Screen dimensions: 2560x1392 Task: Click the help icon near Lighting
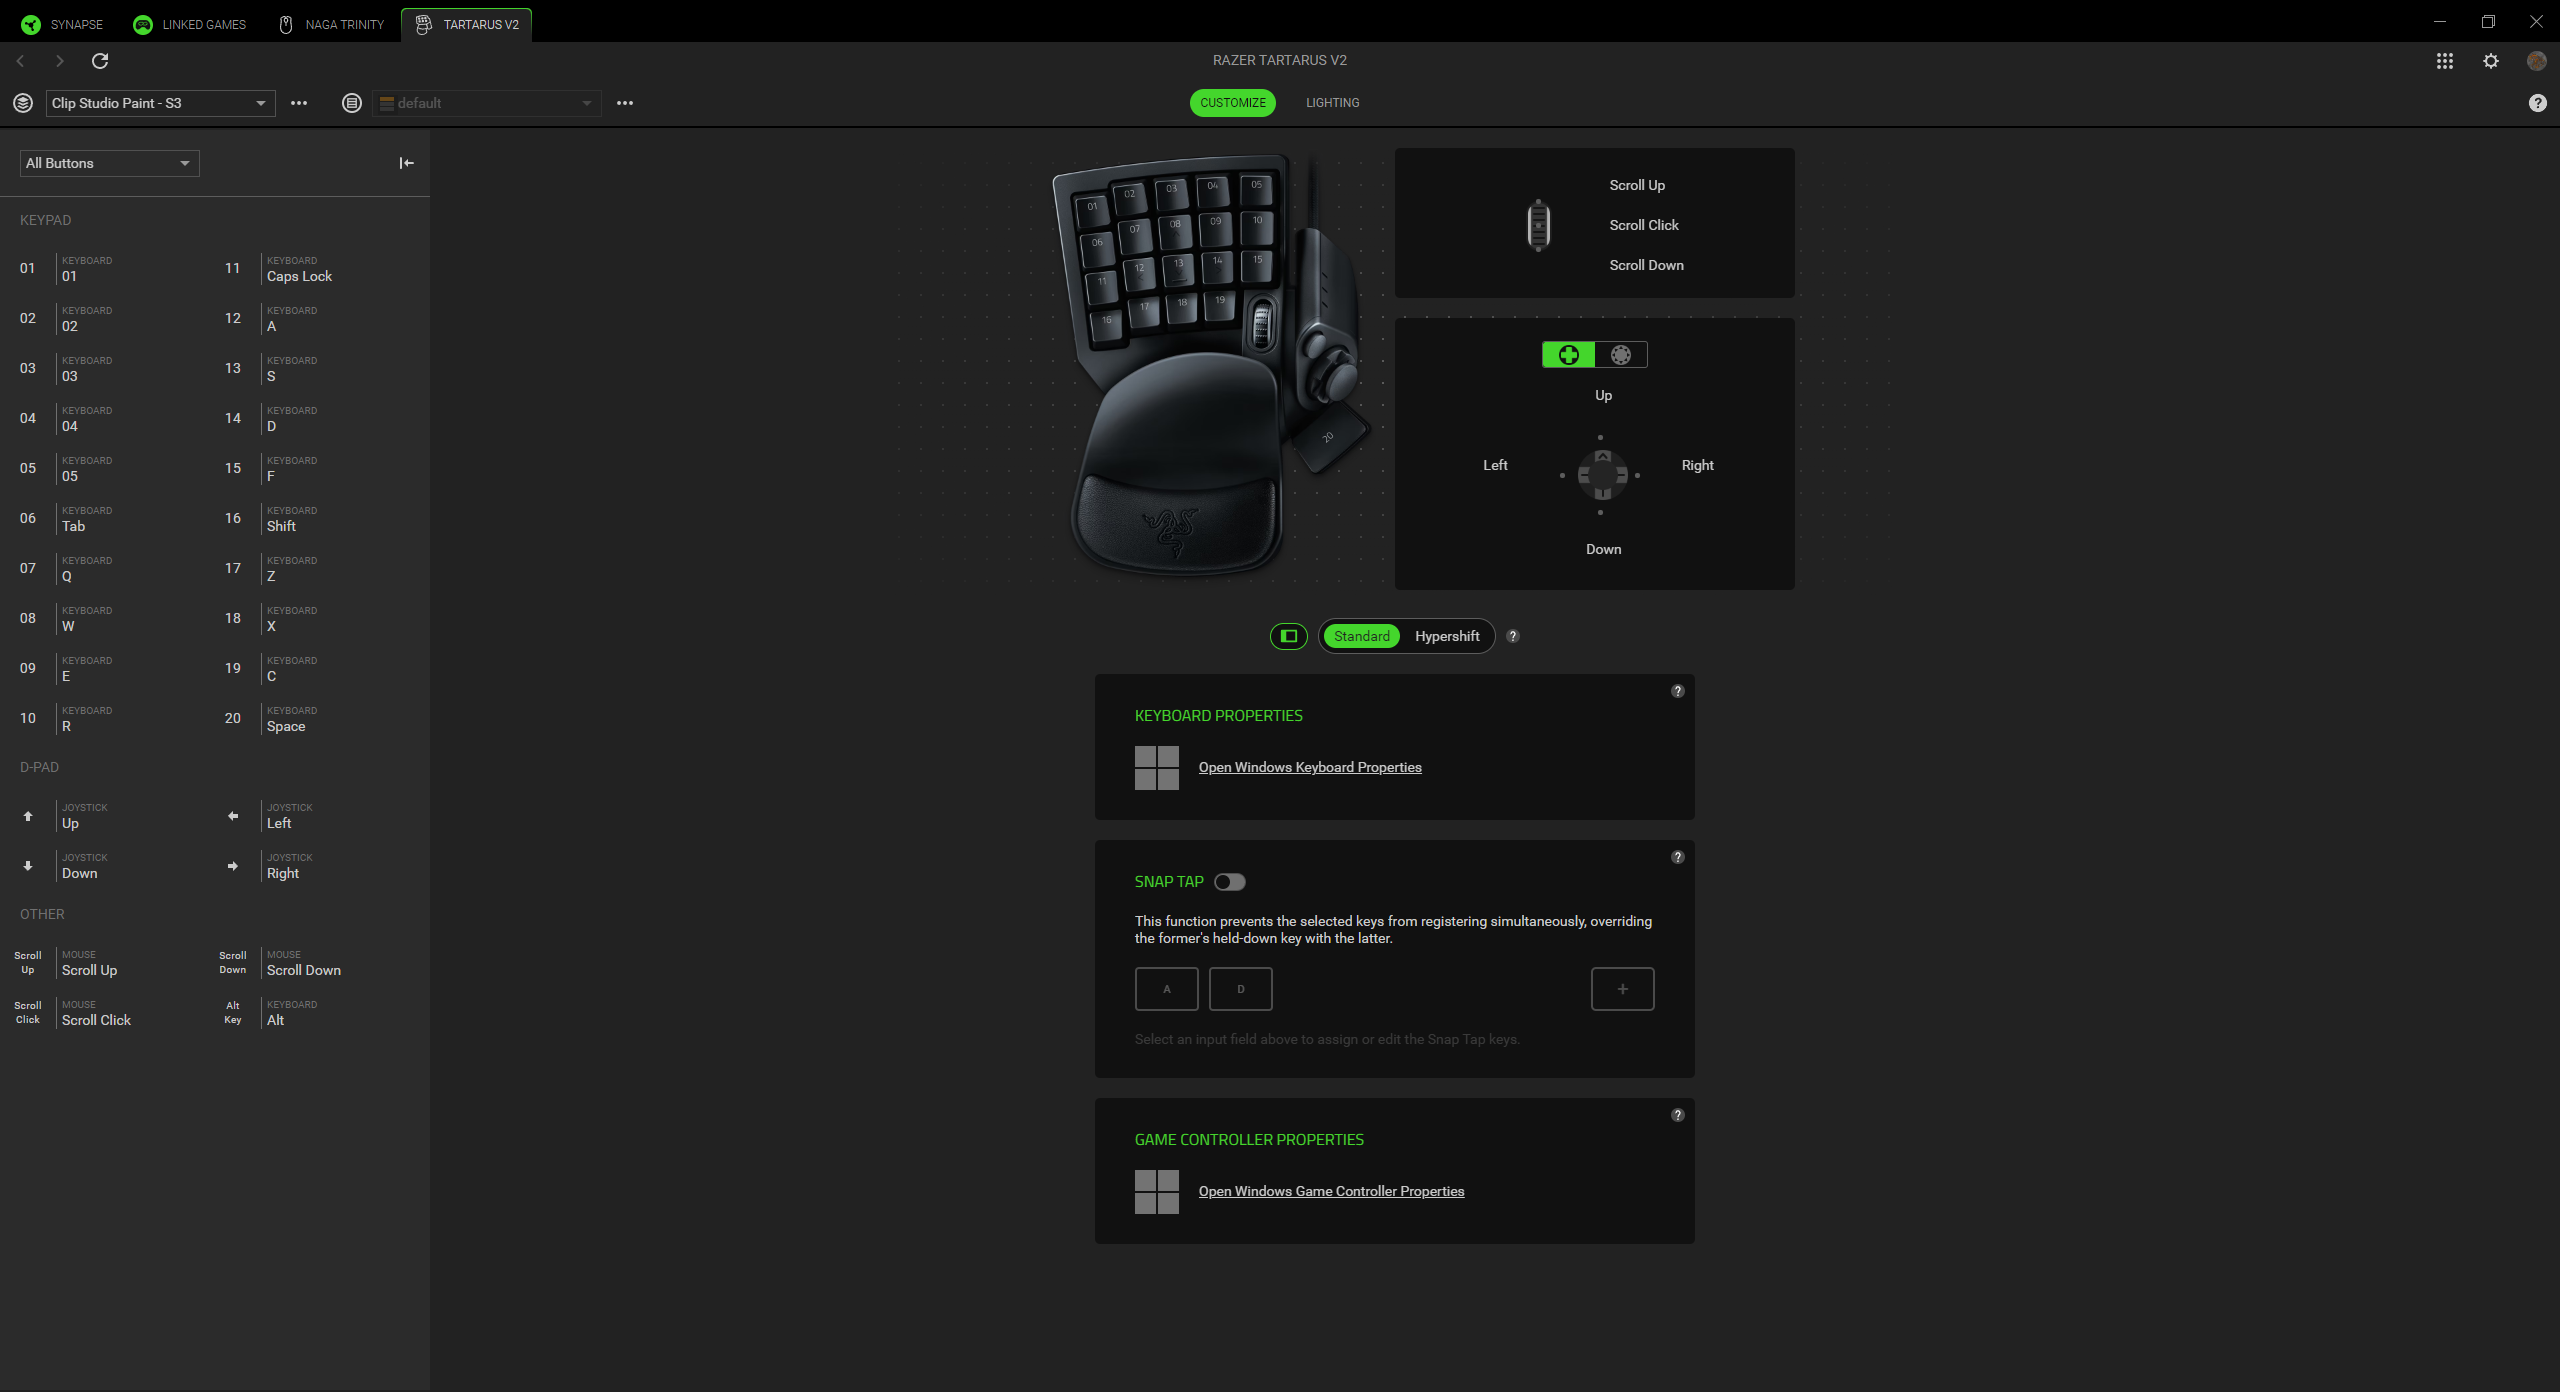pos(2538,103)
